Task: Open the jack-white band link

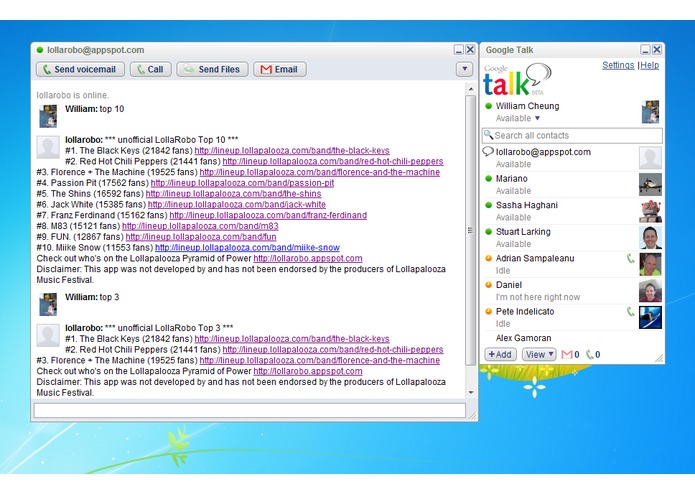Action: coord(237,204)
